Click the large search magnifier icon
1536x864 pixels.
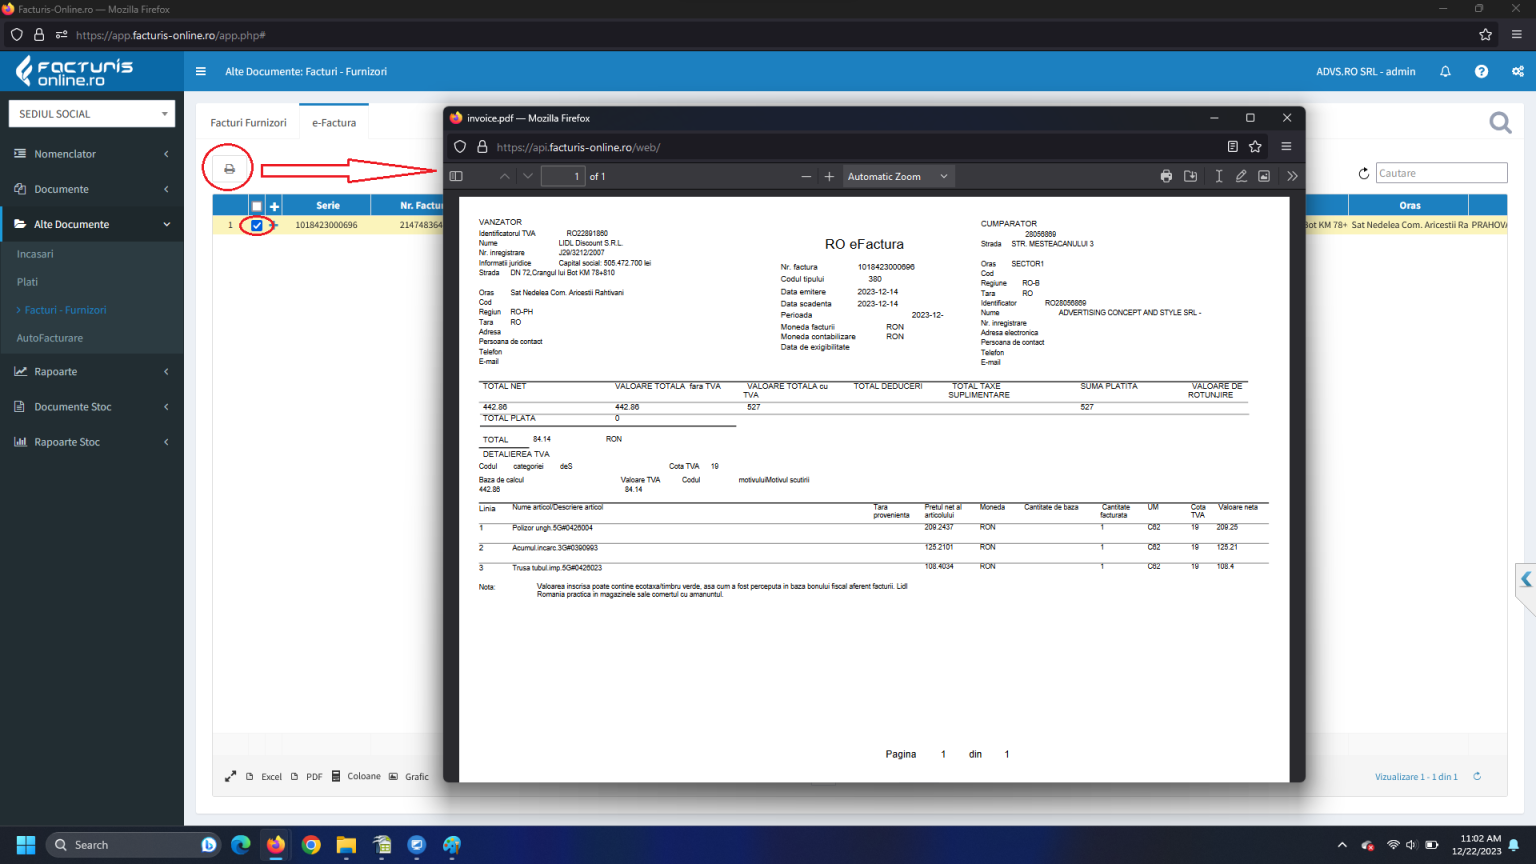click(x=1500, y=123)
